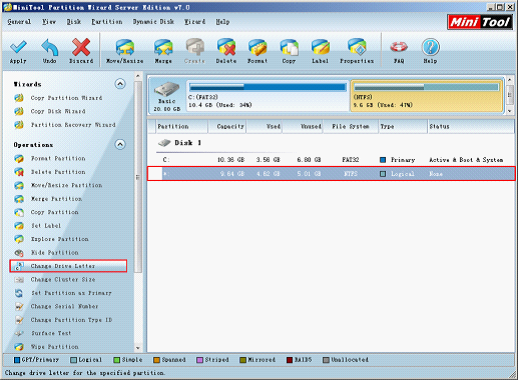Click the Undo arrow icon
518x380 pixels.
click(49, 47)
